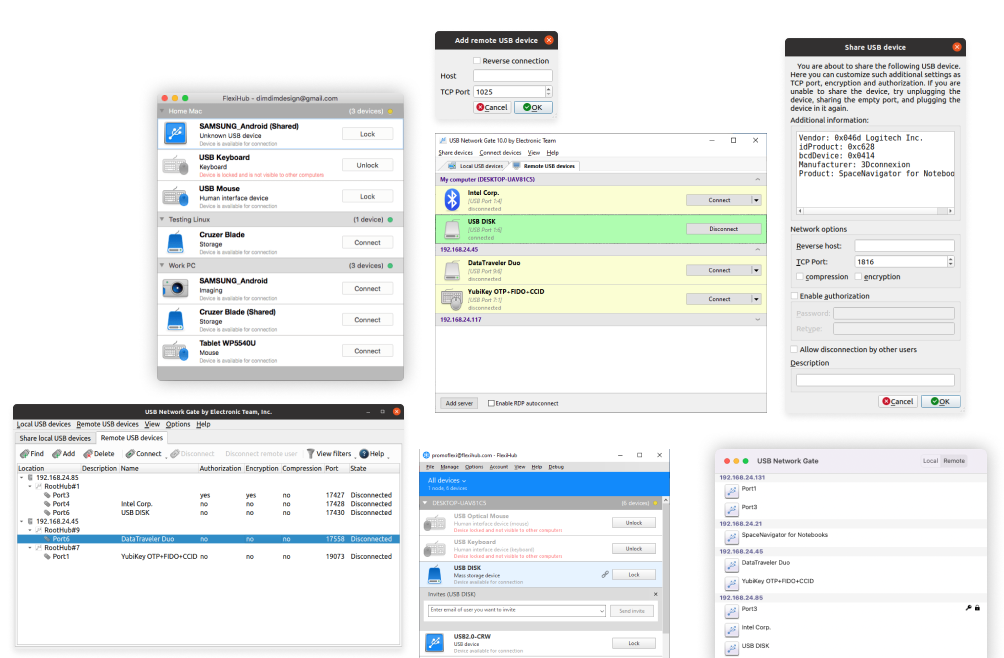
Task: Open Share devices menu in USB Network Gate 10.0
Action: click(x=455, y=153)
